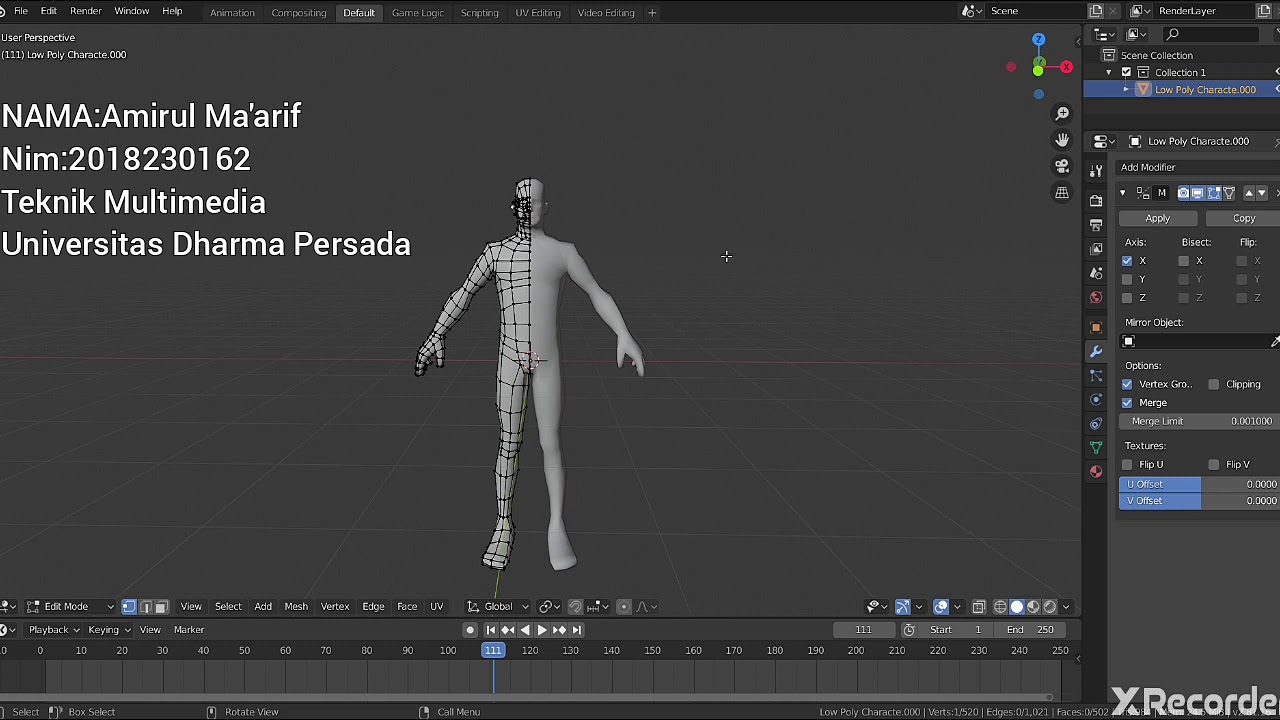Collapse the Mirror modifier panel triangle

1123,193
